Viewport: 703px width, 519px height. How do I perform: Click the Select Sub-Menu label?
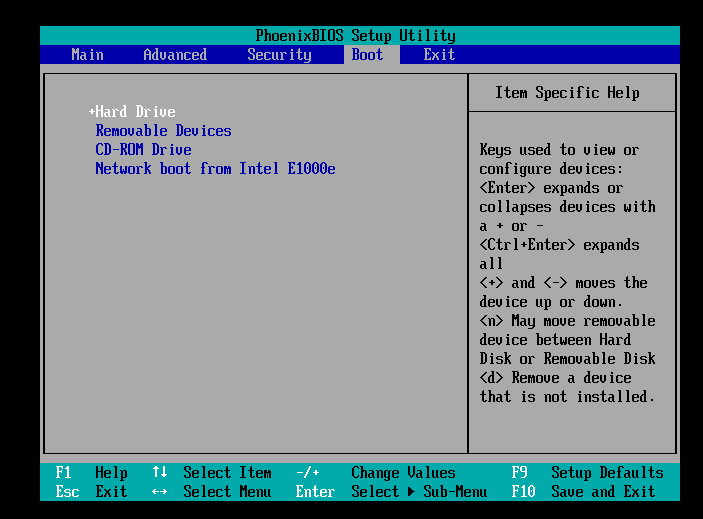(x=419, y=492)
